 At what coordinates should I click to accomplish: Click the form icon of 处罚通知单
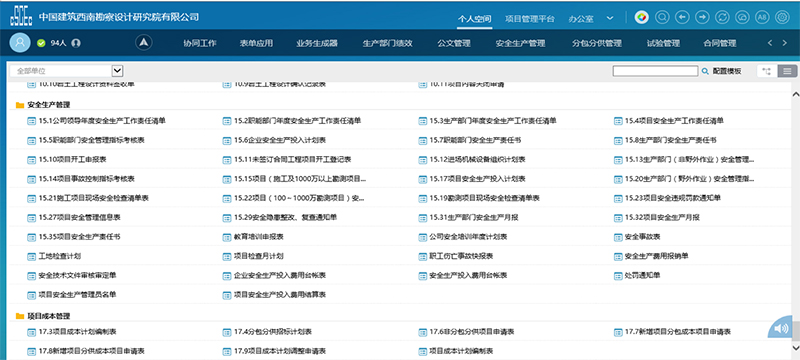pos(618,275)
